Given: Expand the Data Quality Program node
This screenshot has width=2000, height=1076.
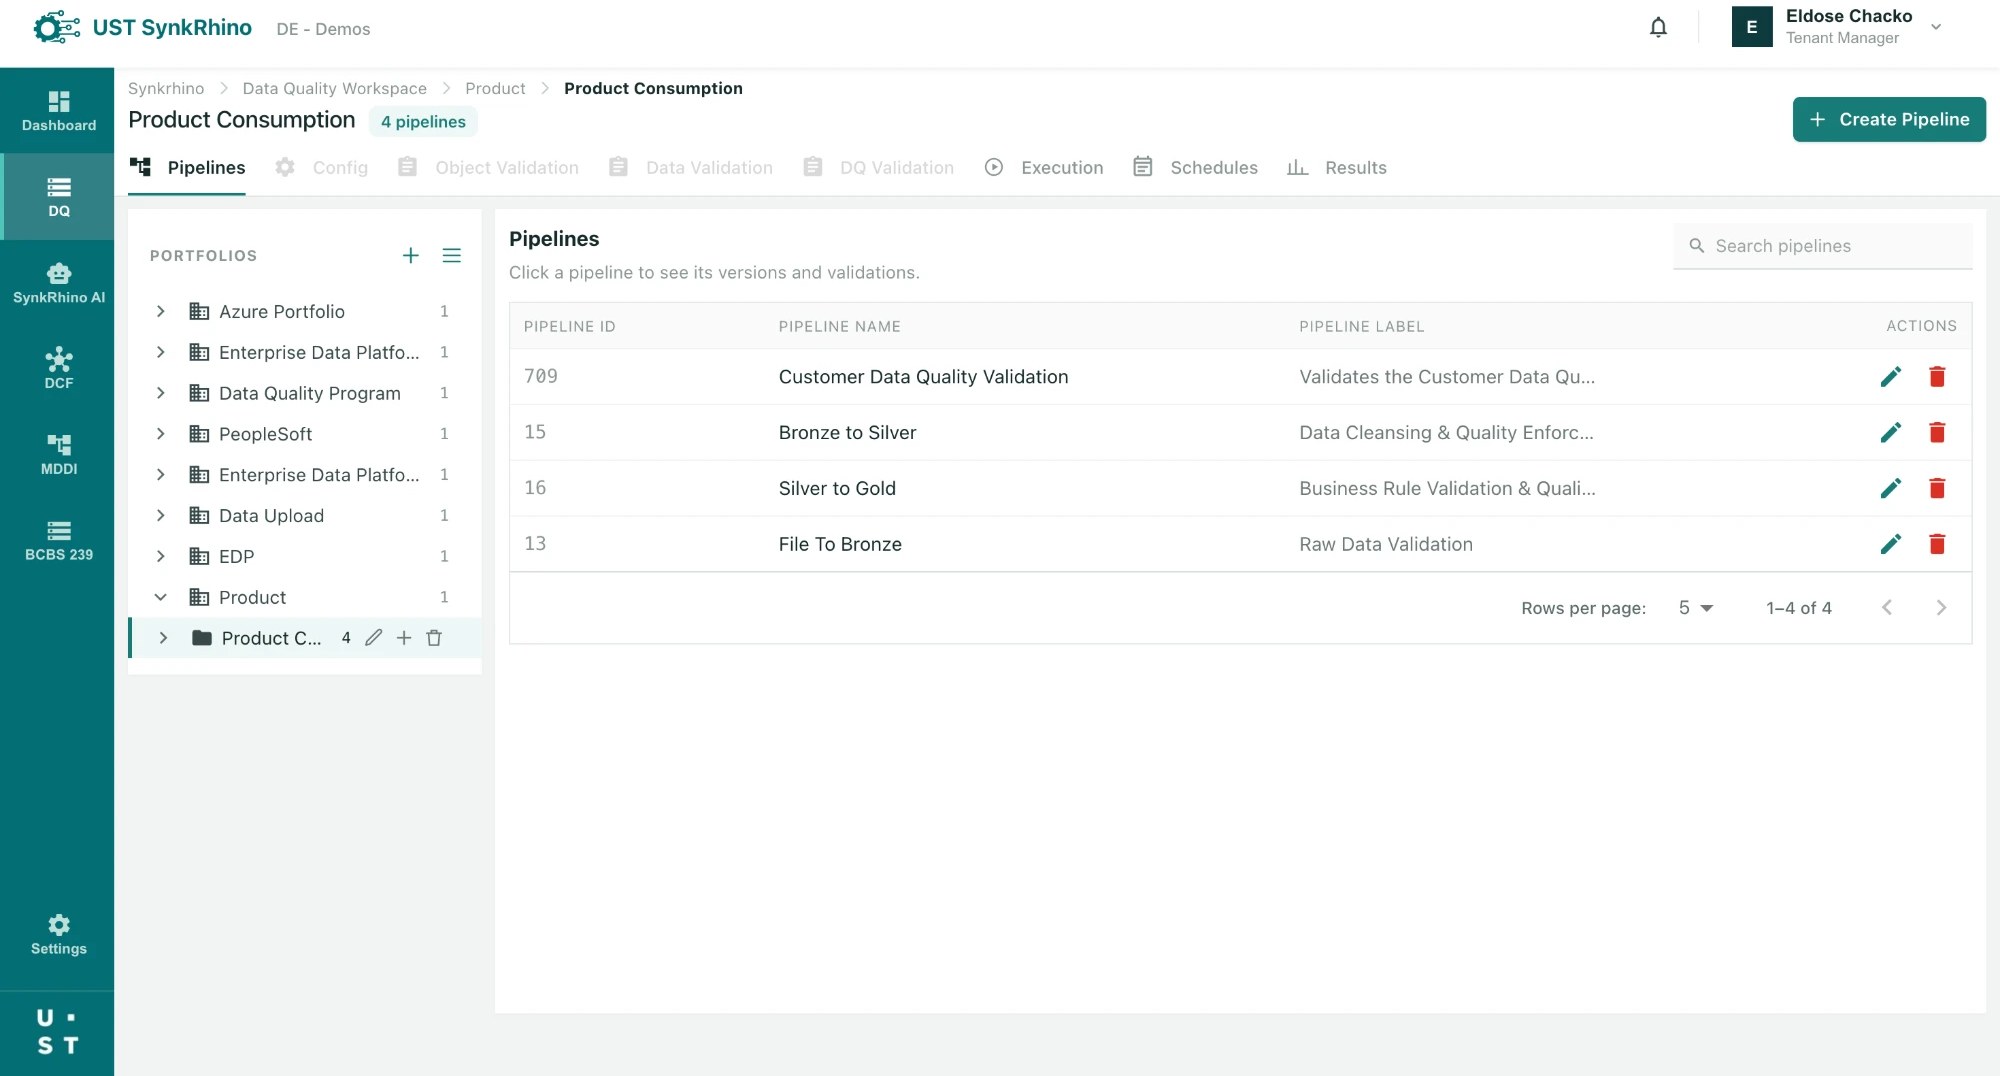Looking at the screenshot, I should [160, 393].
